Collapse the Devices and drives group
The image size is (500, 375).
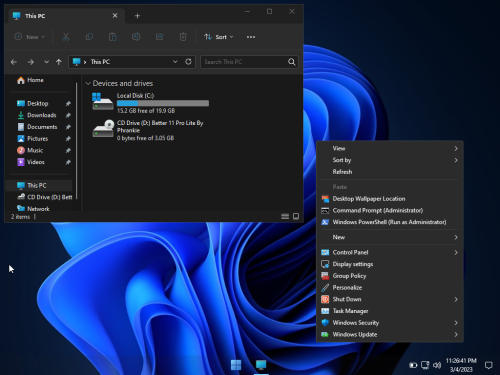tap(88, 83)
